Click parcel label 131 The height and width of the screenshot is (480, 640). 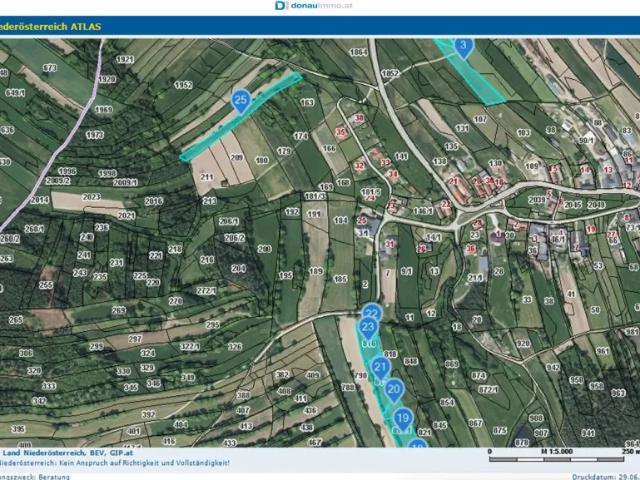coord(462,129)
